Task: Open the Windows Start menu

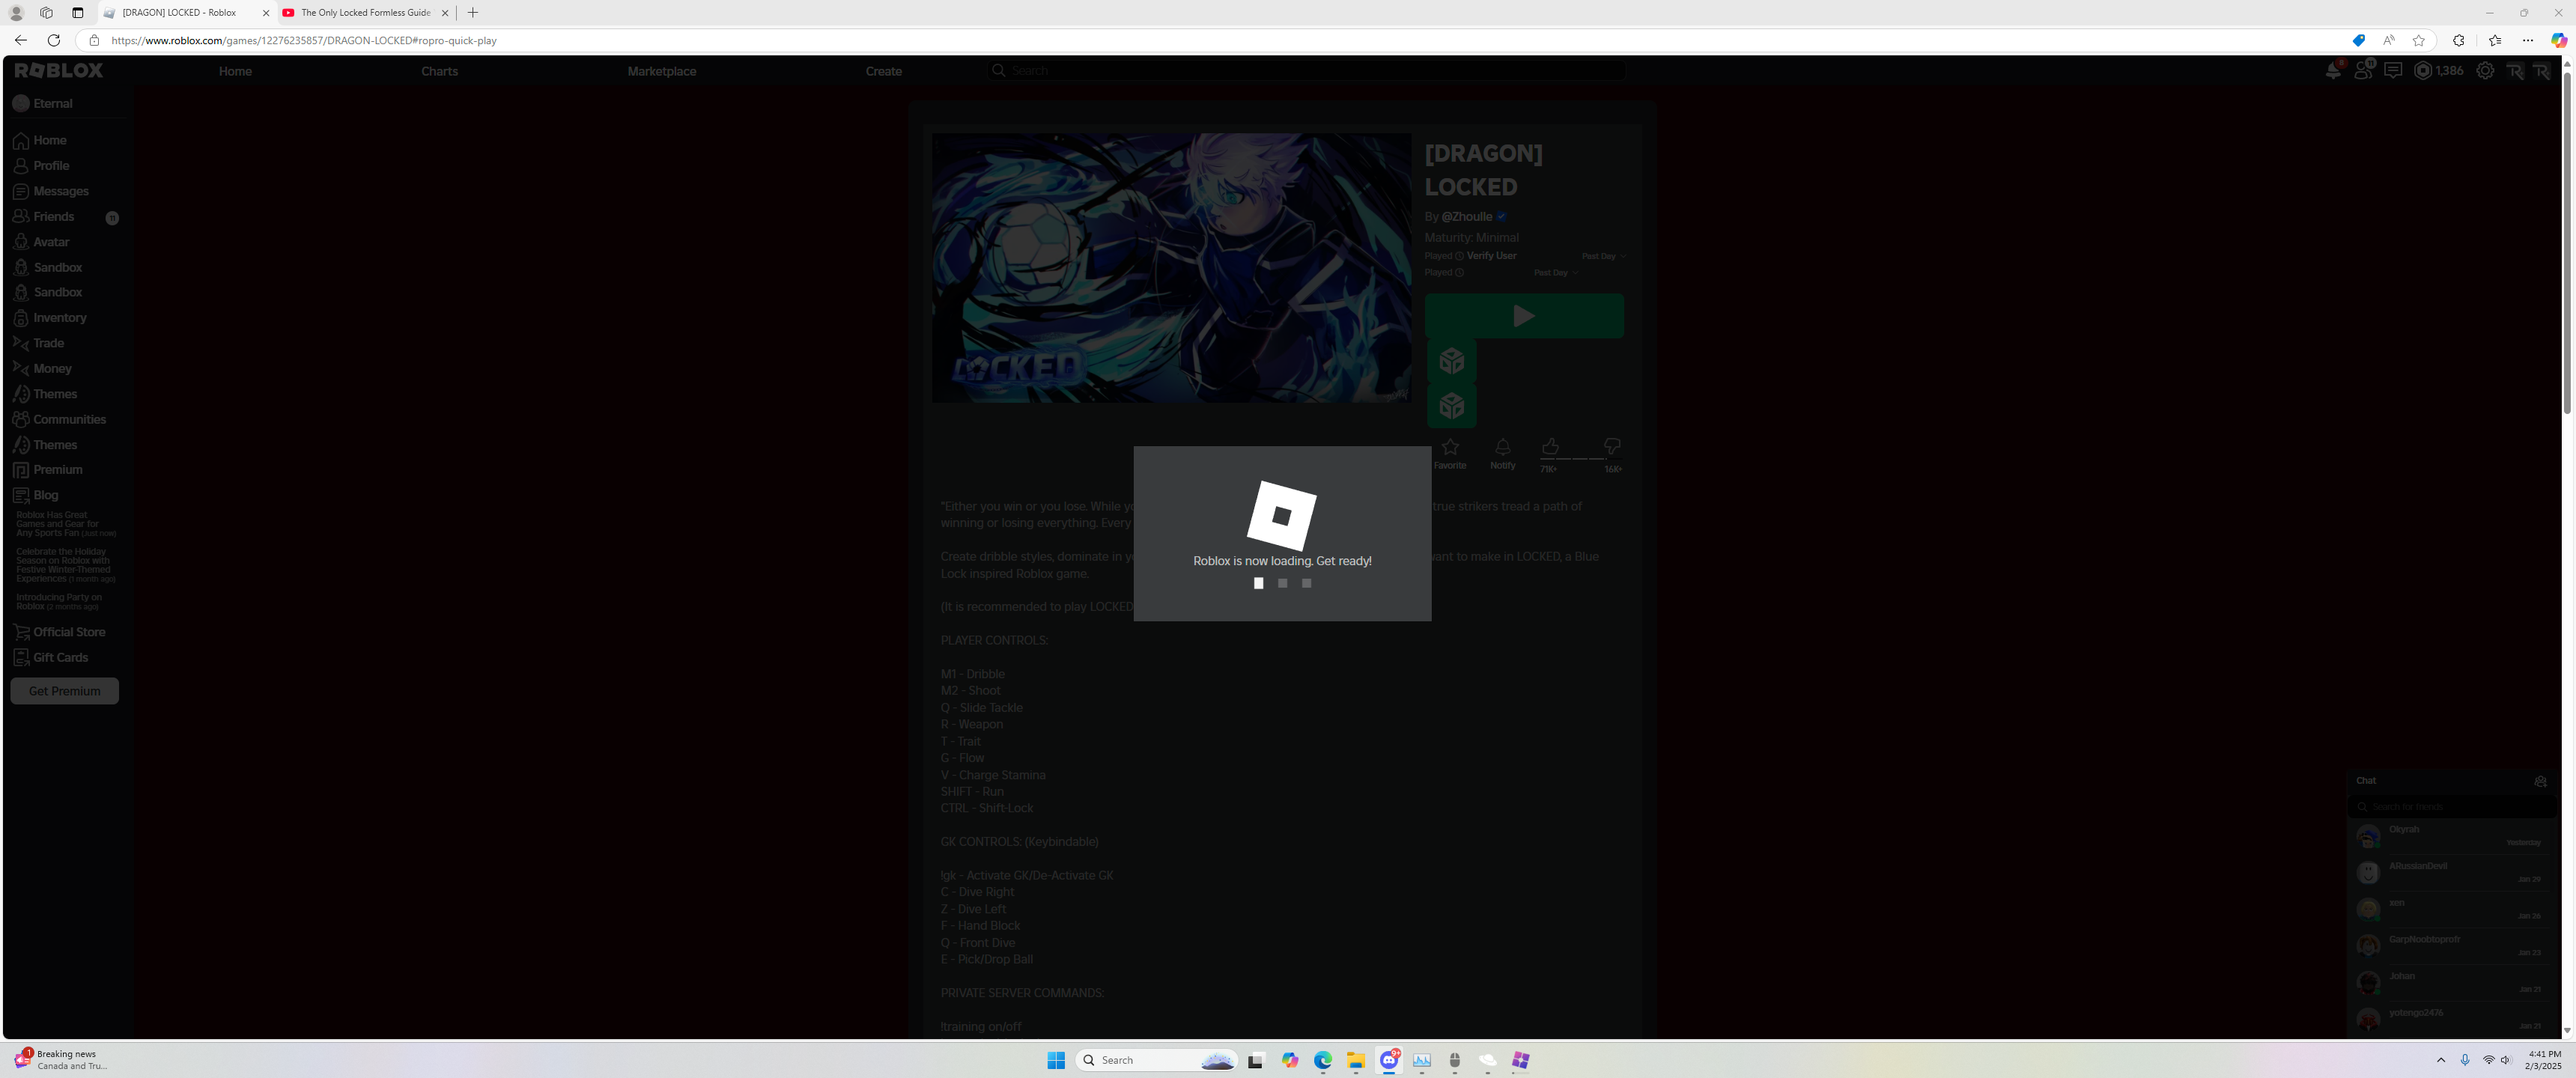Action: coord(1056,1060)
